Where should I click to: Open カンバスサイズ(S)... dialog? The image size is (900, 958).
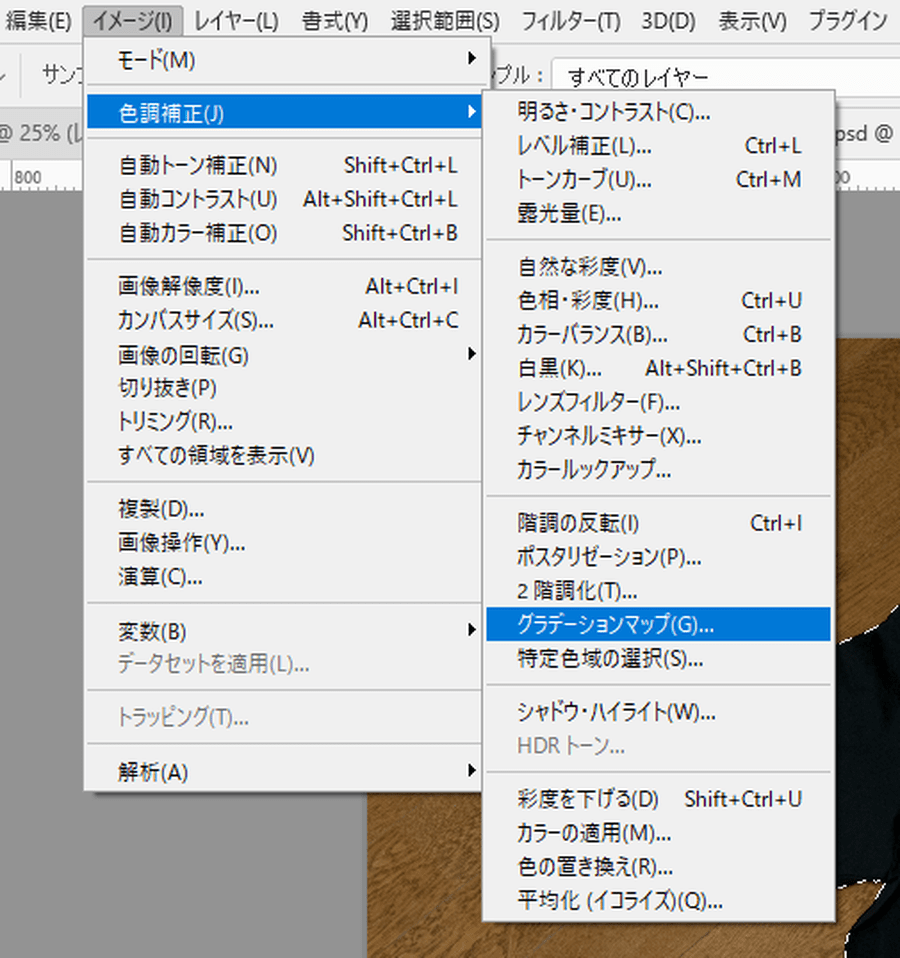pos(284,320)
